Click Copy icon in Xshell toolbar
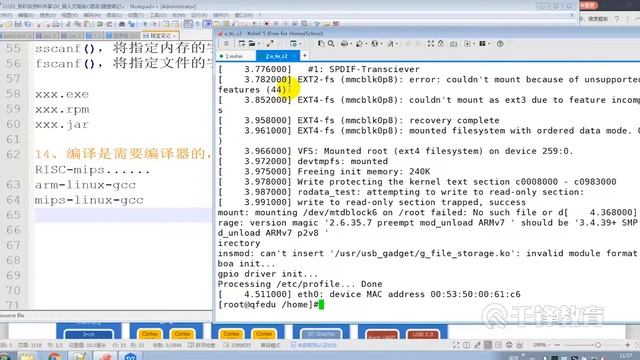Image resolution: width=640 pixels, height=360 pixels. click(321, 44)
